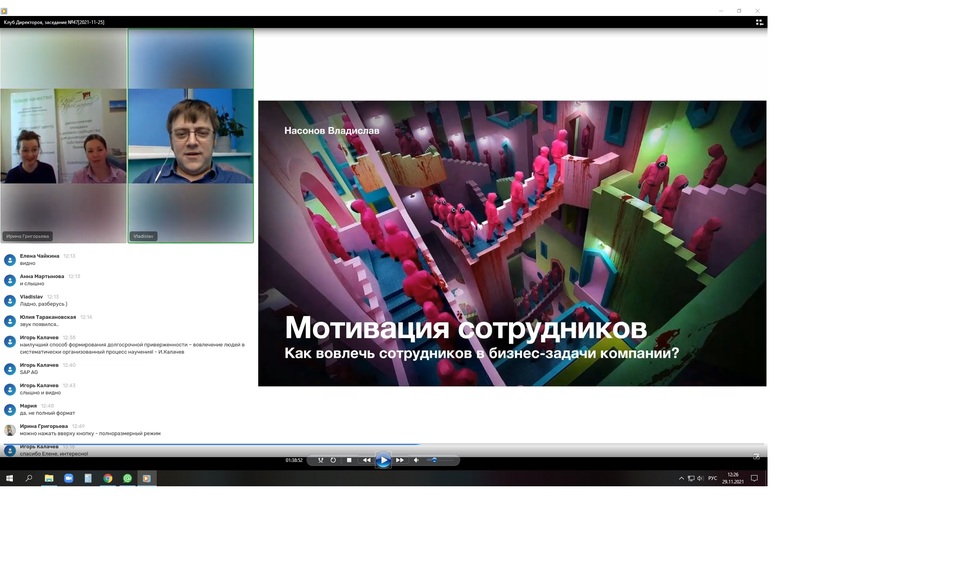Toggle repeat mode in the player

click(x=333, y=460)
